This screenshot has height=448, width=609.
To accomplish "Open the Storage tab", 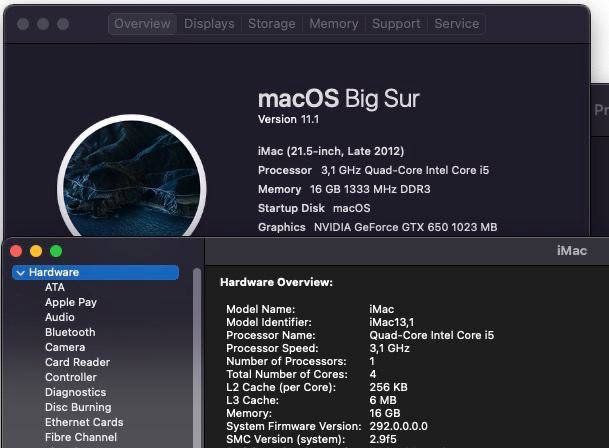I will pyautogui.click(x=271, y=24).
